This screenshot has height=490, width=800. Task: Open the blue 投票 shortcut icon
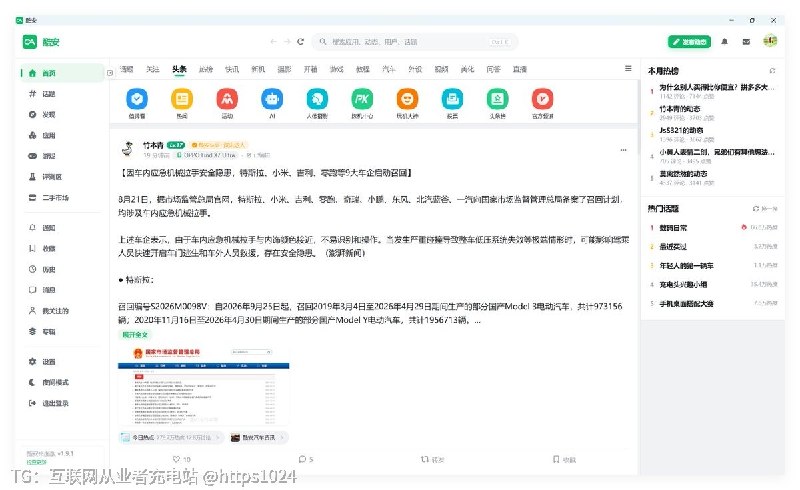(452, 99)
